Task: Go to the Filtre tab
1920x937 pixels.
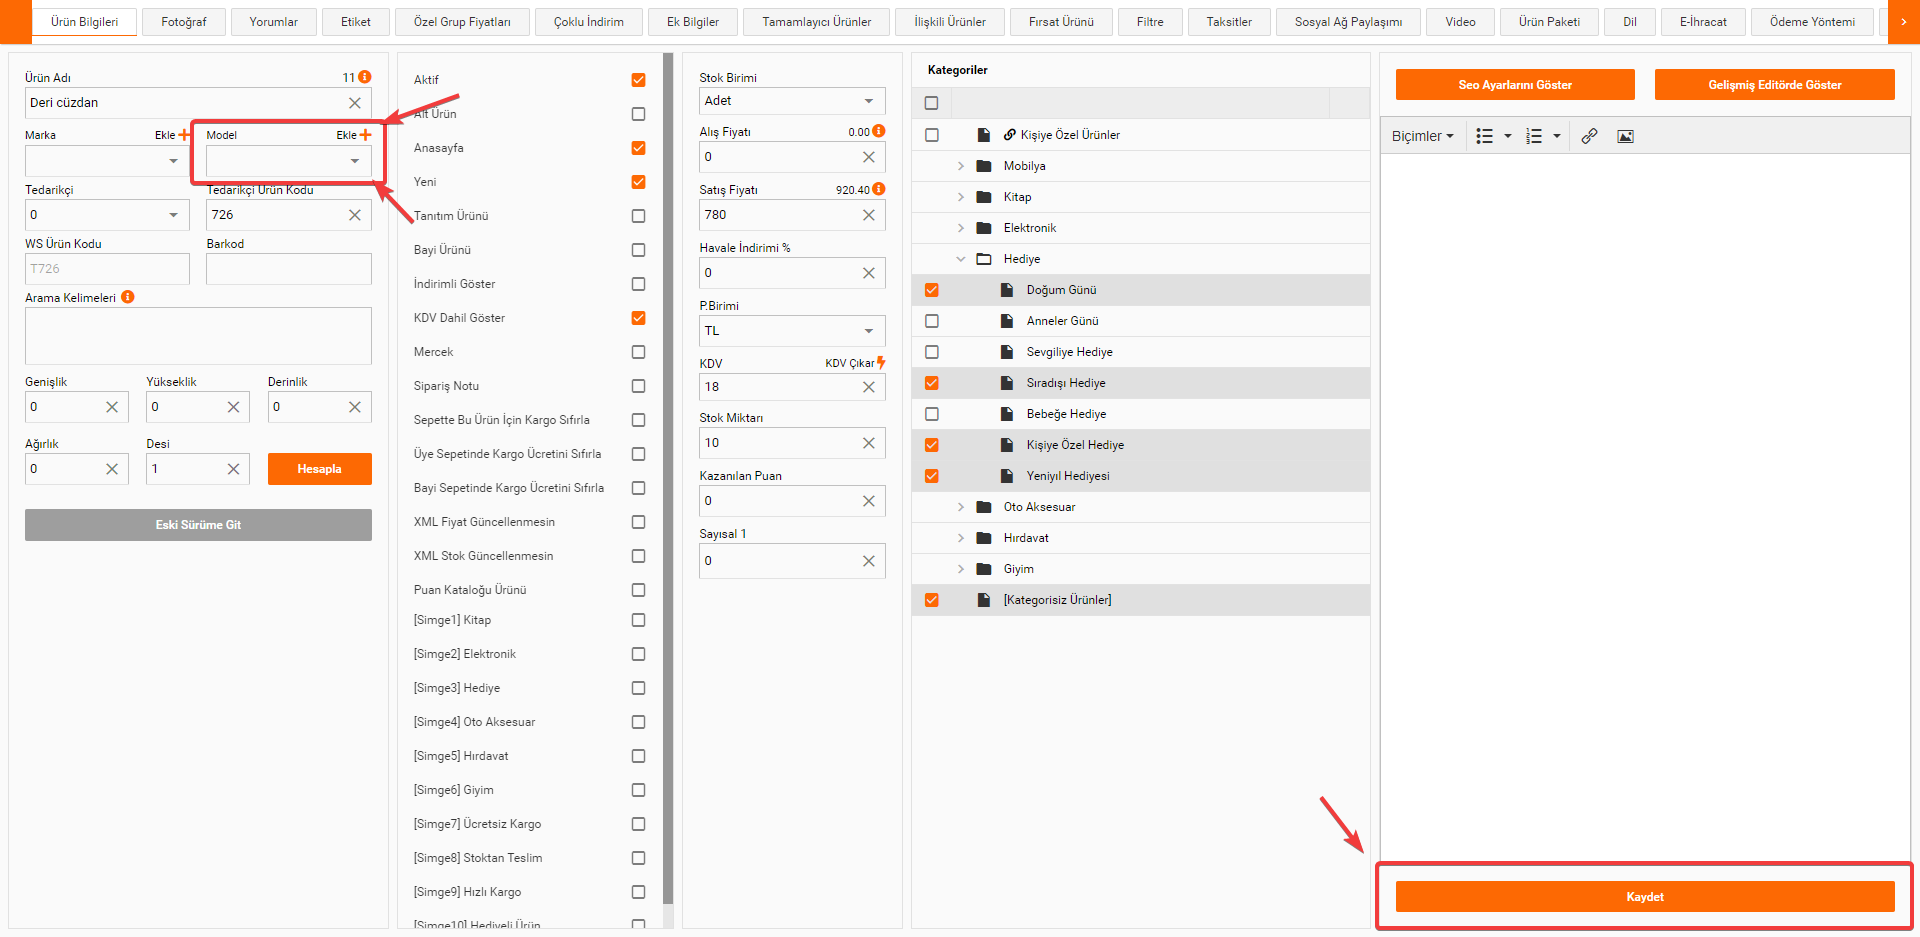Action: pos(1150,22)
